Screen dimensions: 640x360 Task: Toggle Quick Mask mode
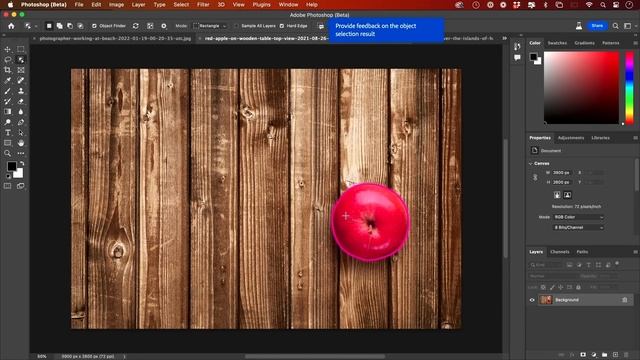click(x=7, y=186)
